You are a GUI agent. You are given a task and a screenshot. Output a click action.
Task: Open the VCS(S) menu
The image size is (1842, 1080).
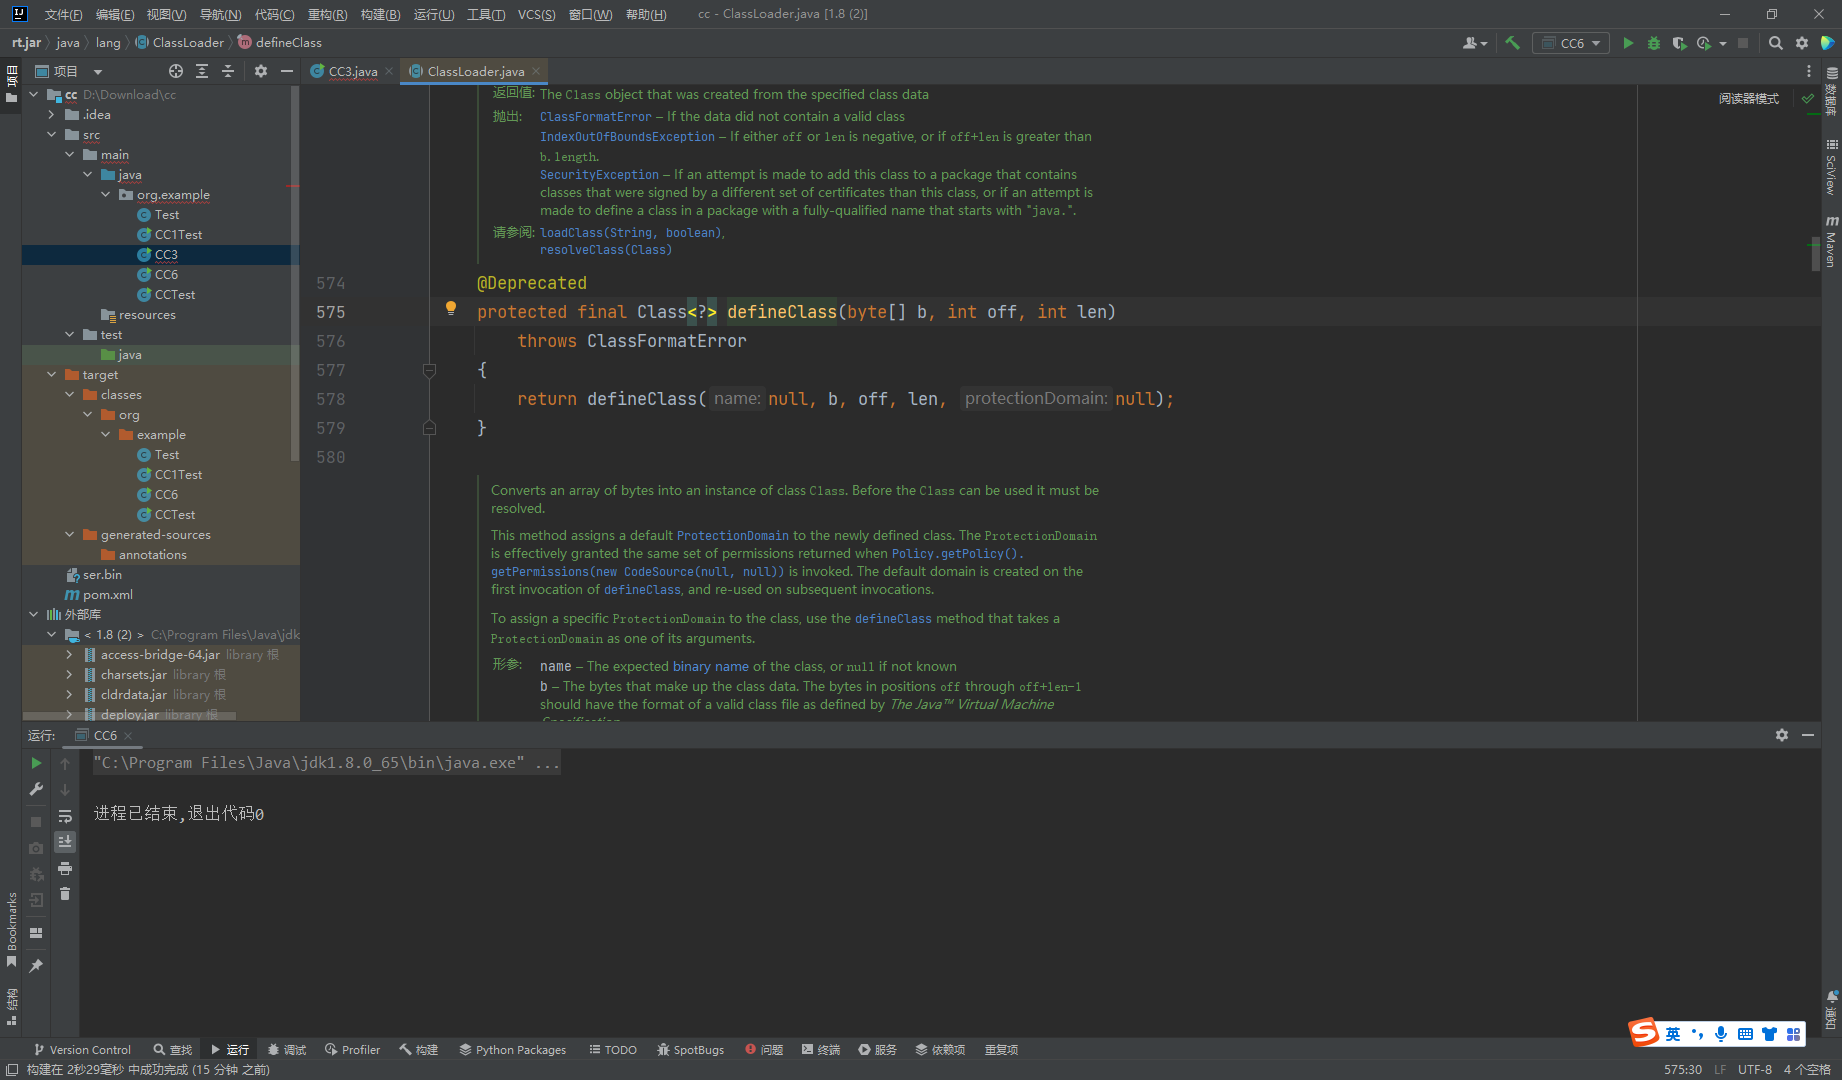(x=536, y=14)
